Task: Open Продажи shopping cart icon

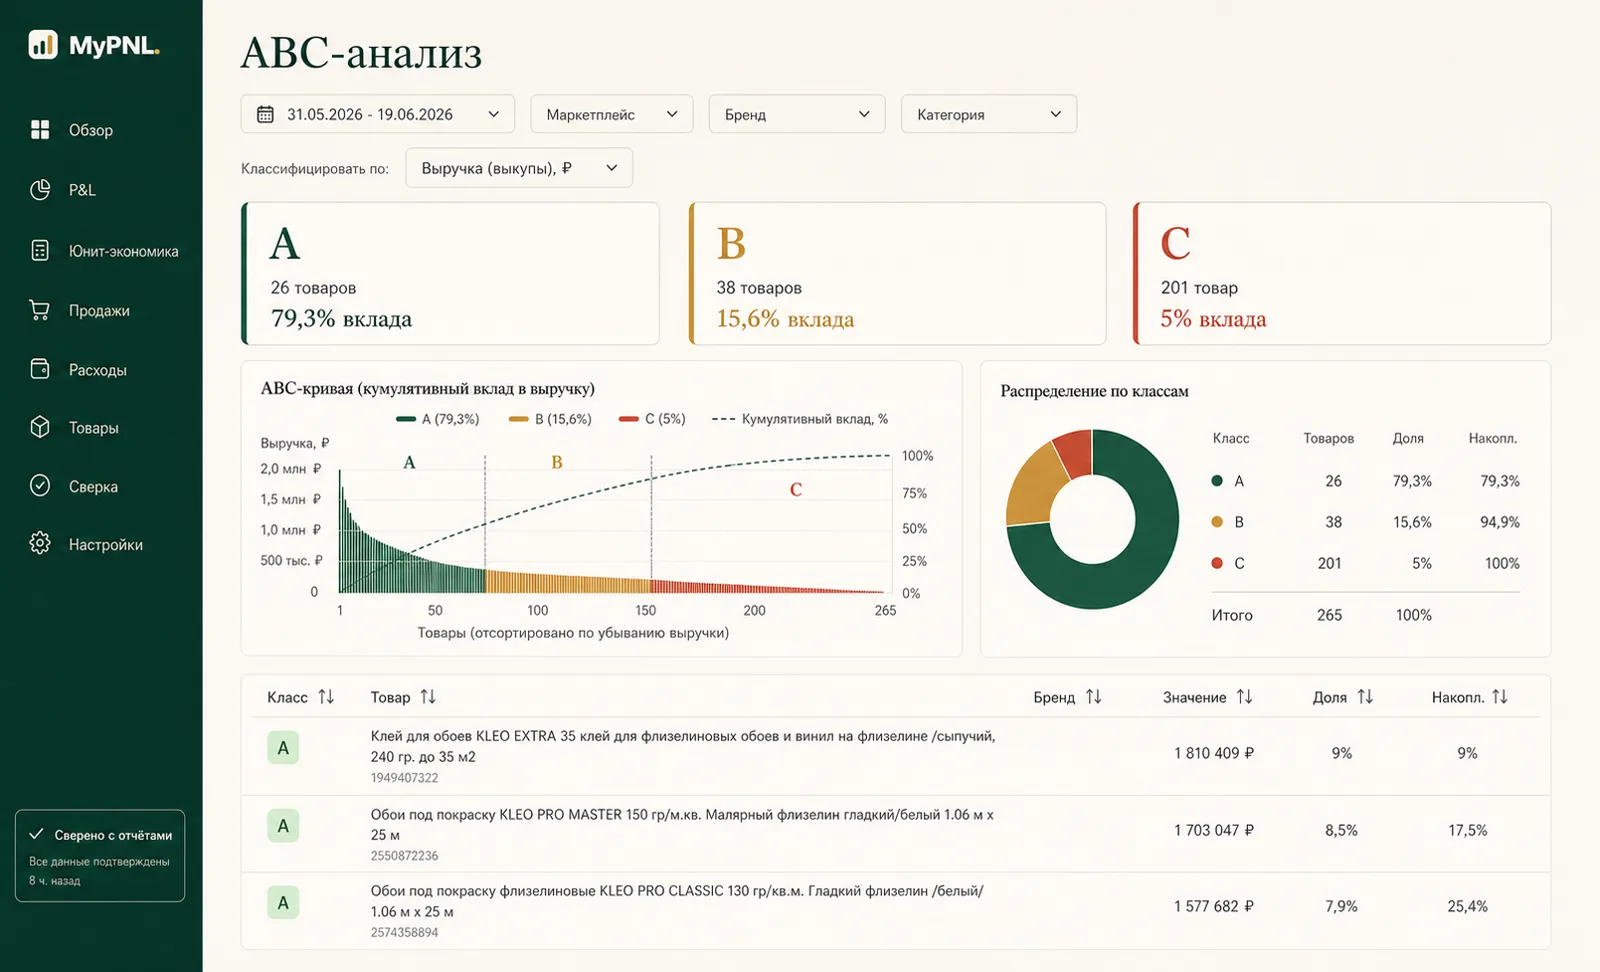Action: pyautogui.click(x=40, y=310)
